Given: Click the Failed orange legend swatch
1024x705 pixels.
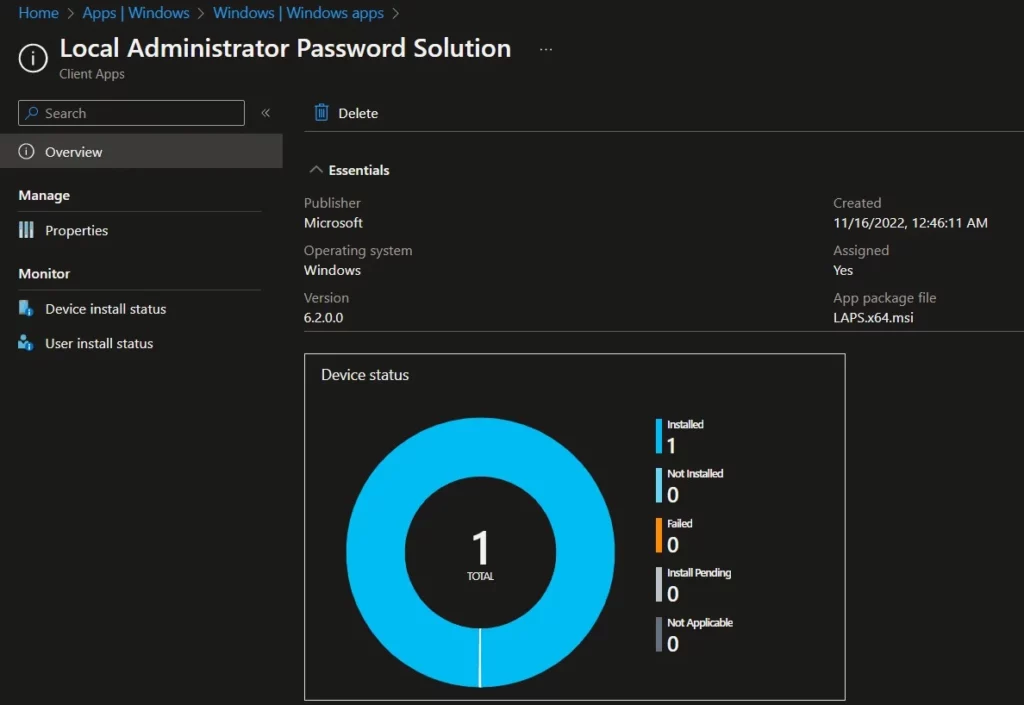Looking at the screenshot, I should pos(659,535).
